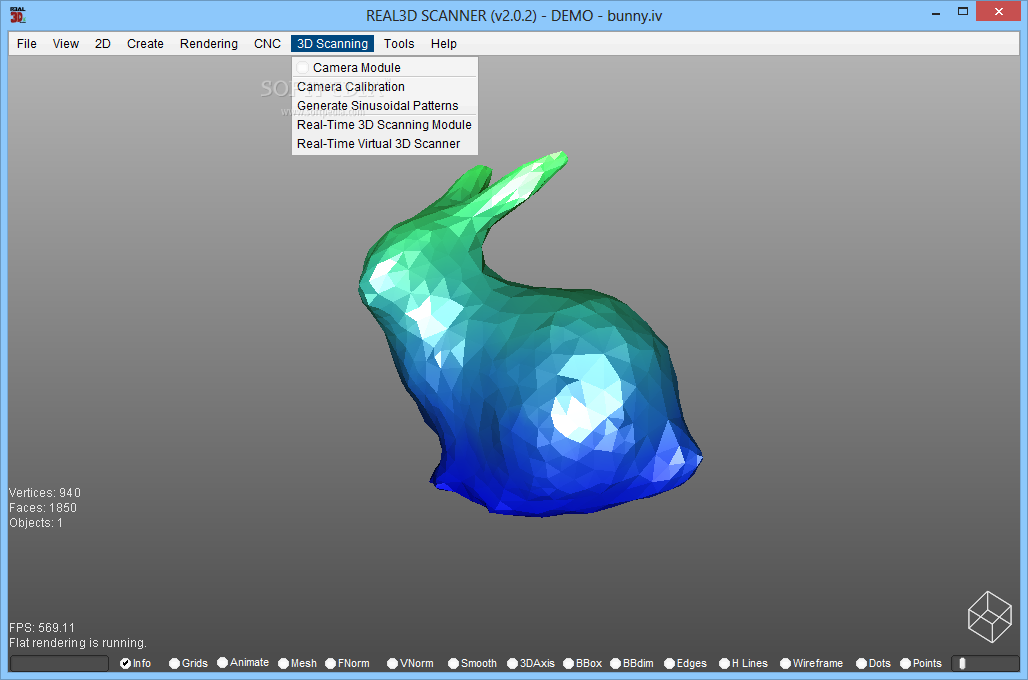Choose Camera Calibration from the menu
1028x680 pixels.
pyautogui.click(x=385, y=87)
